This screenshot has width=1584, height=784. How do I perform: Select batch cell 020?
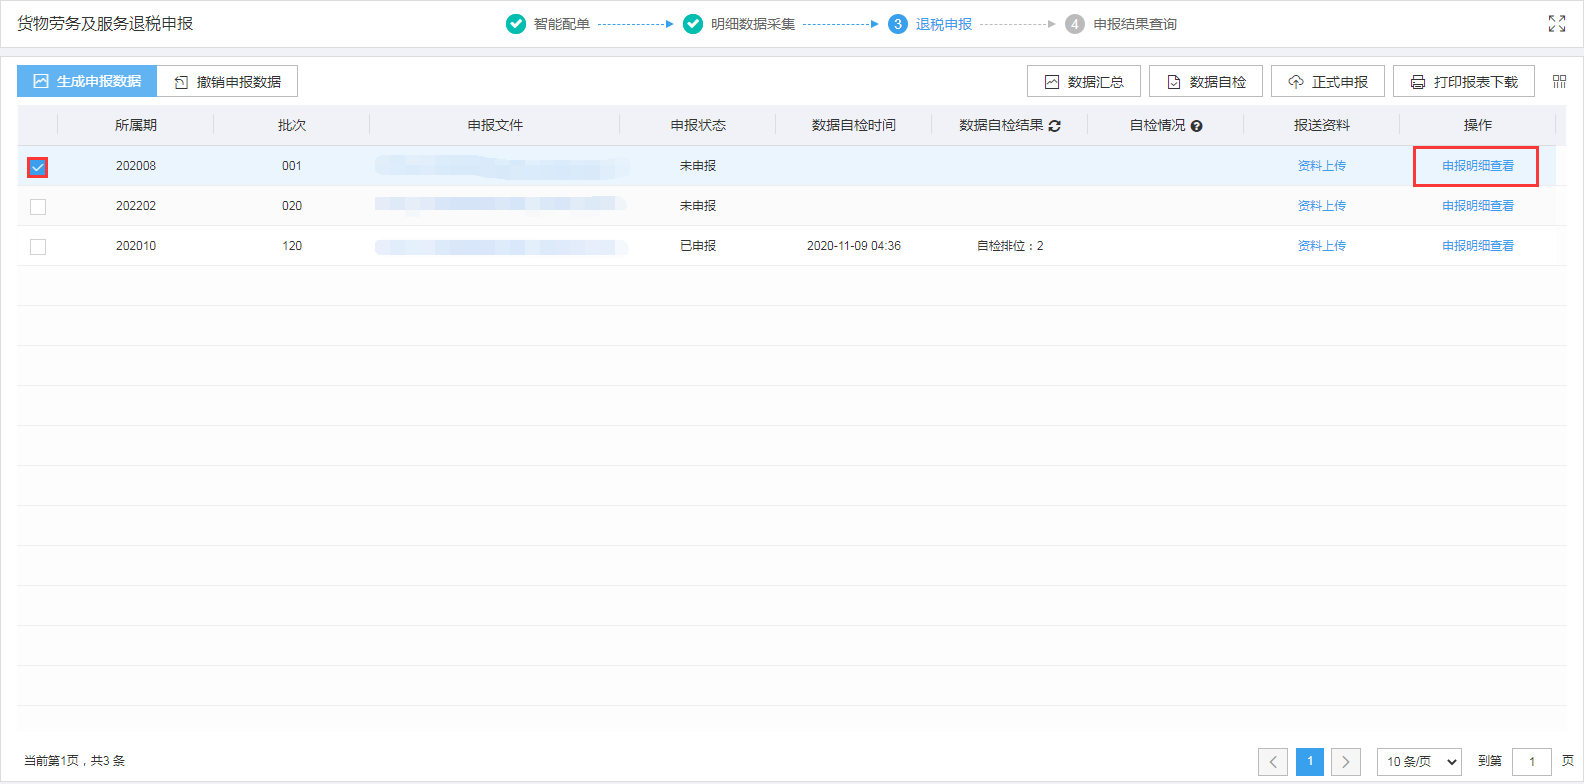tap(292, 206)
